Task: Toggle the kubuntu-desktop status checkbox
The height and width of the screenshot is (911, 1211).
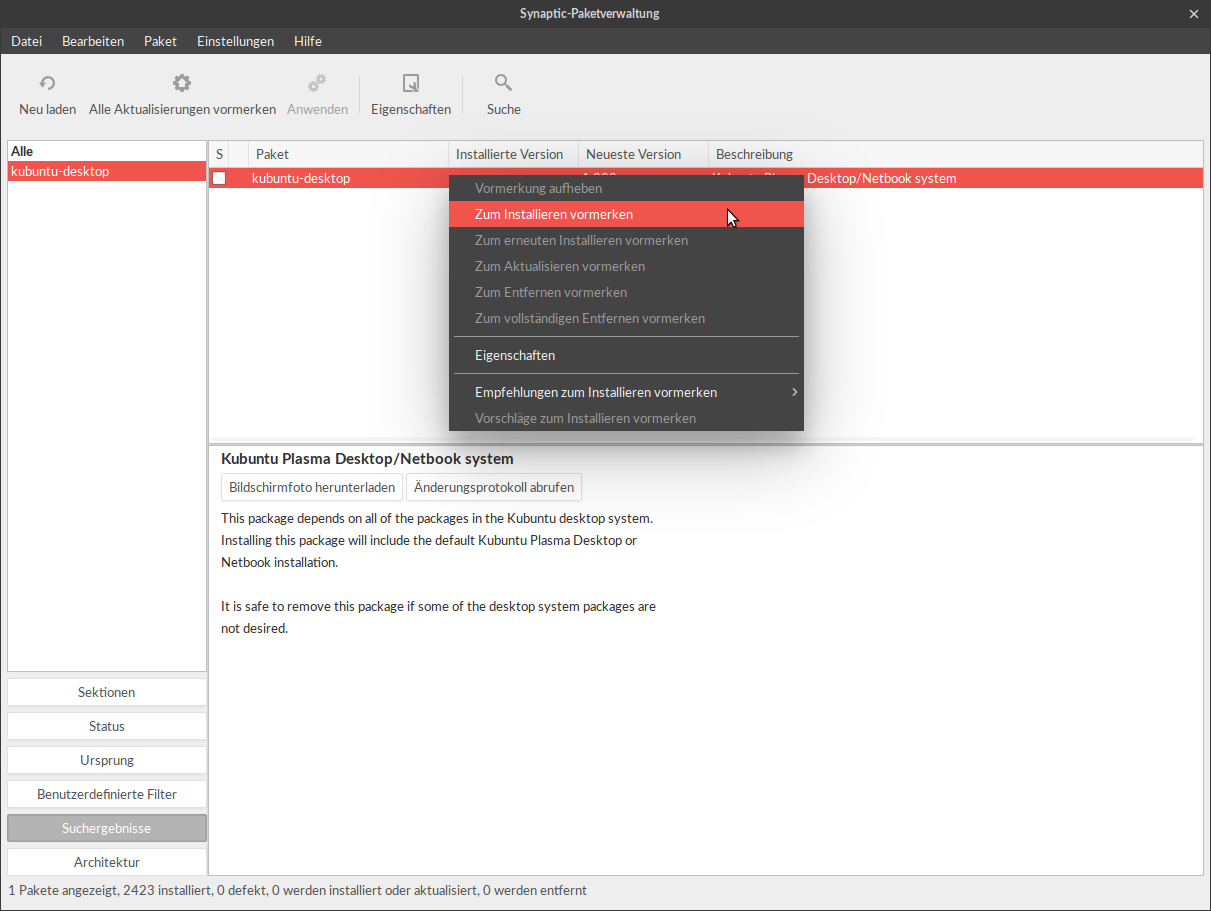Action: pos(219,179)
